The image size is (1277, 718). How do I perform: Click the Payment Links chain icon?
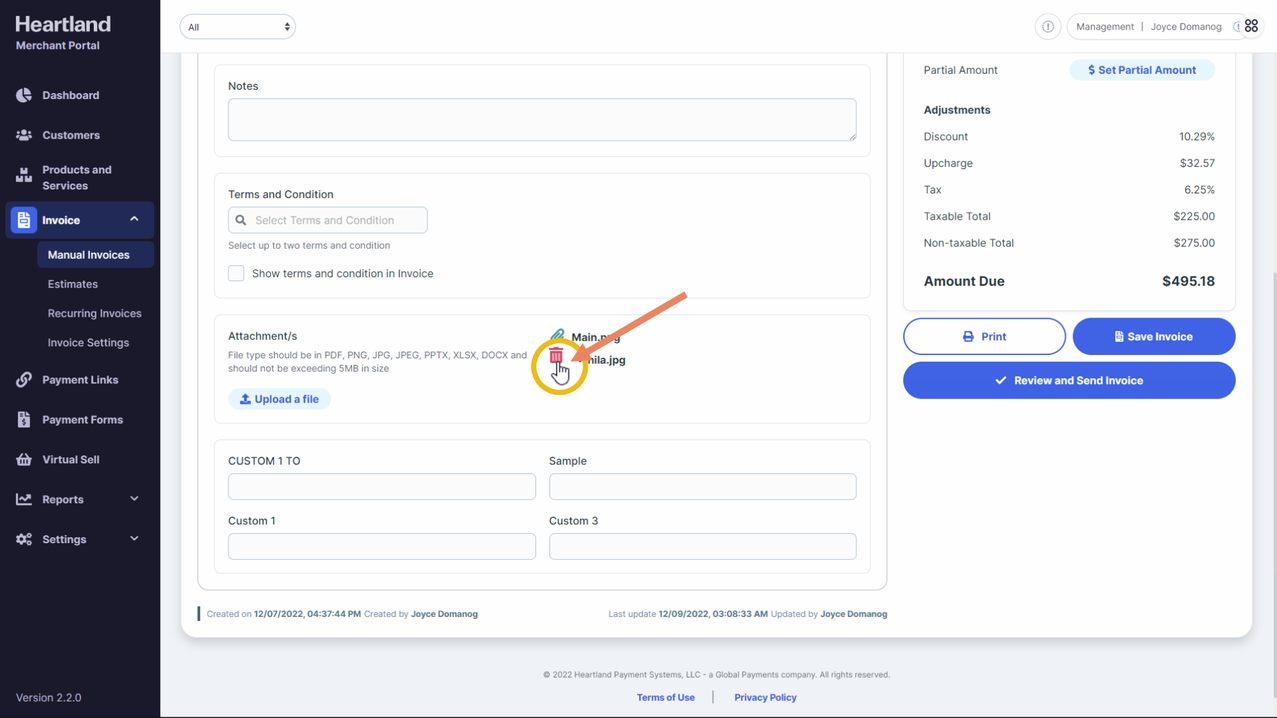(24, 380)
